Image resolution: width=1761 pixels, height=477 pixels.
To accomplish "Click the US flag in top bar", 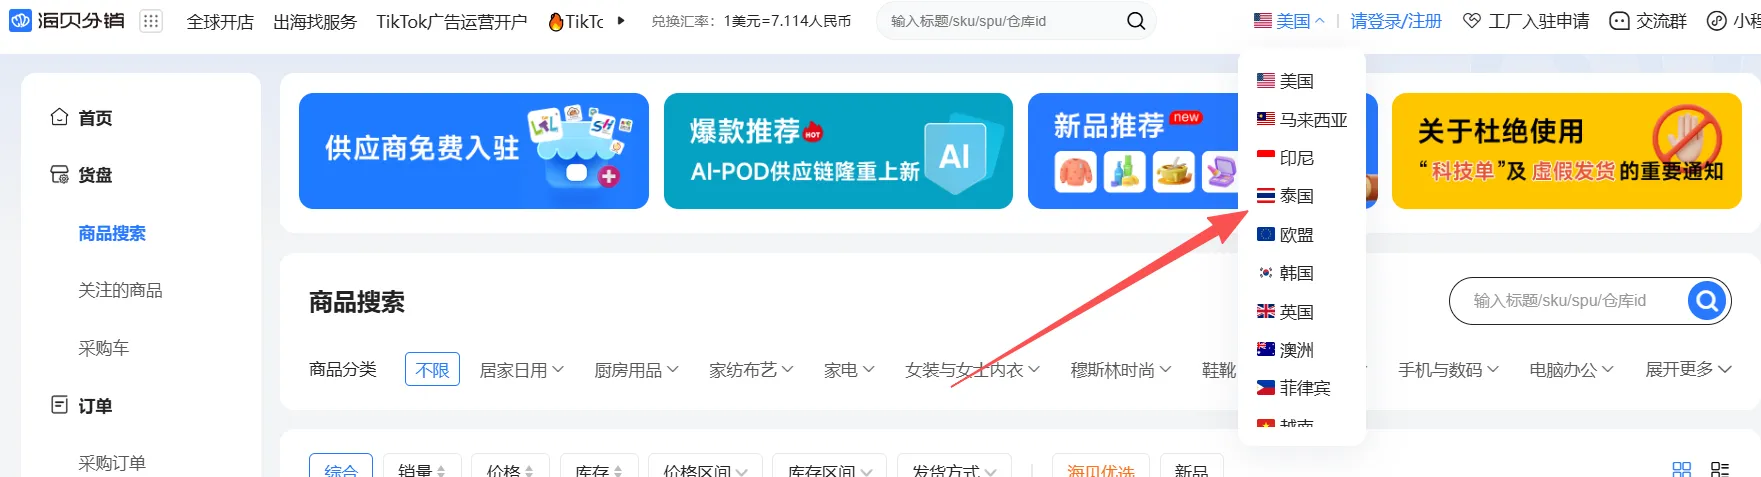I will (1263, 20).
